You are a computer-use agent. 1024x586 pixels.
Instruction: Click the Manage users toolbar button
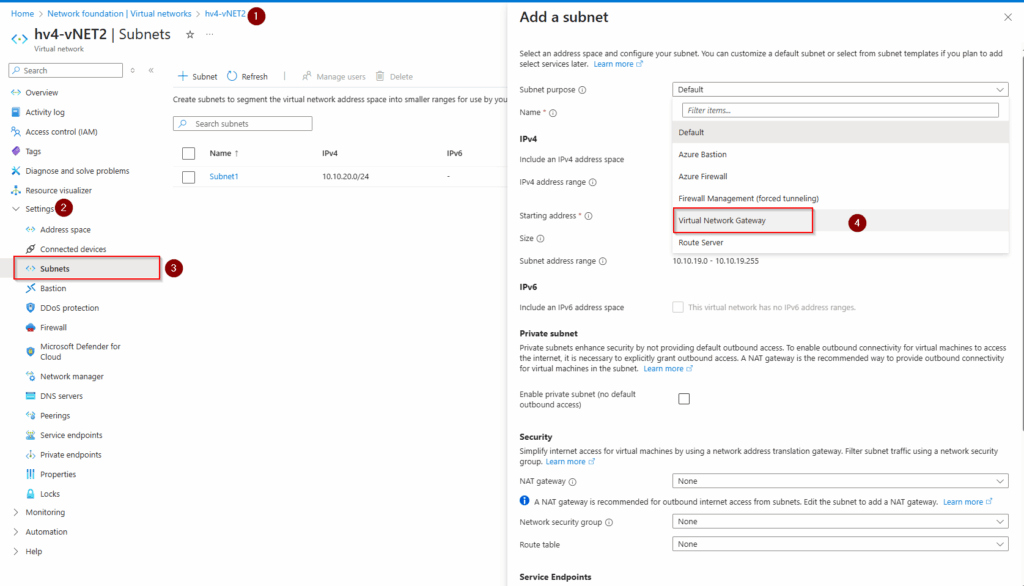coord(334,76)
